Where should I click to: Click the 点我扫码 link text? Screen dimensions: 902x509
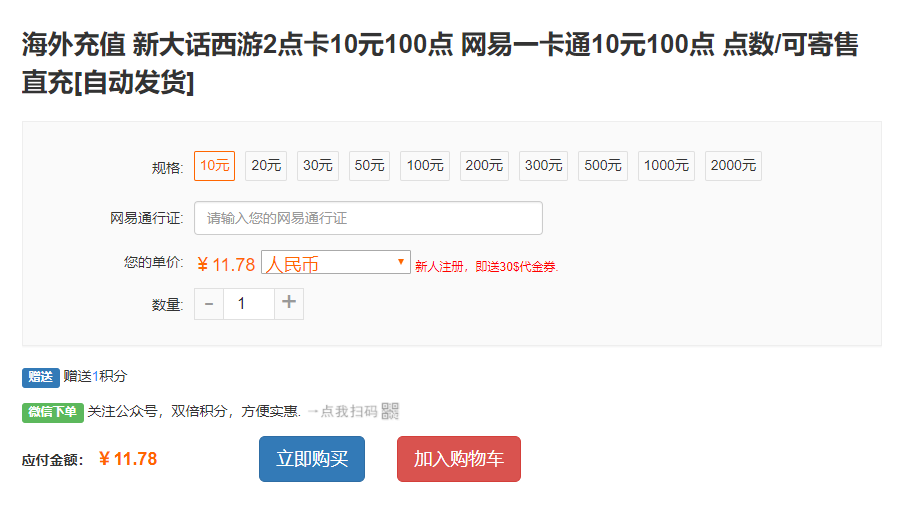(x=349, y=411)
